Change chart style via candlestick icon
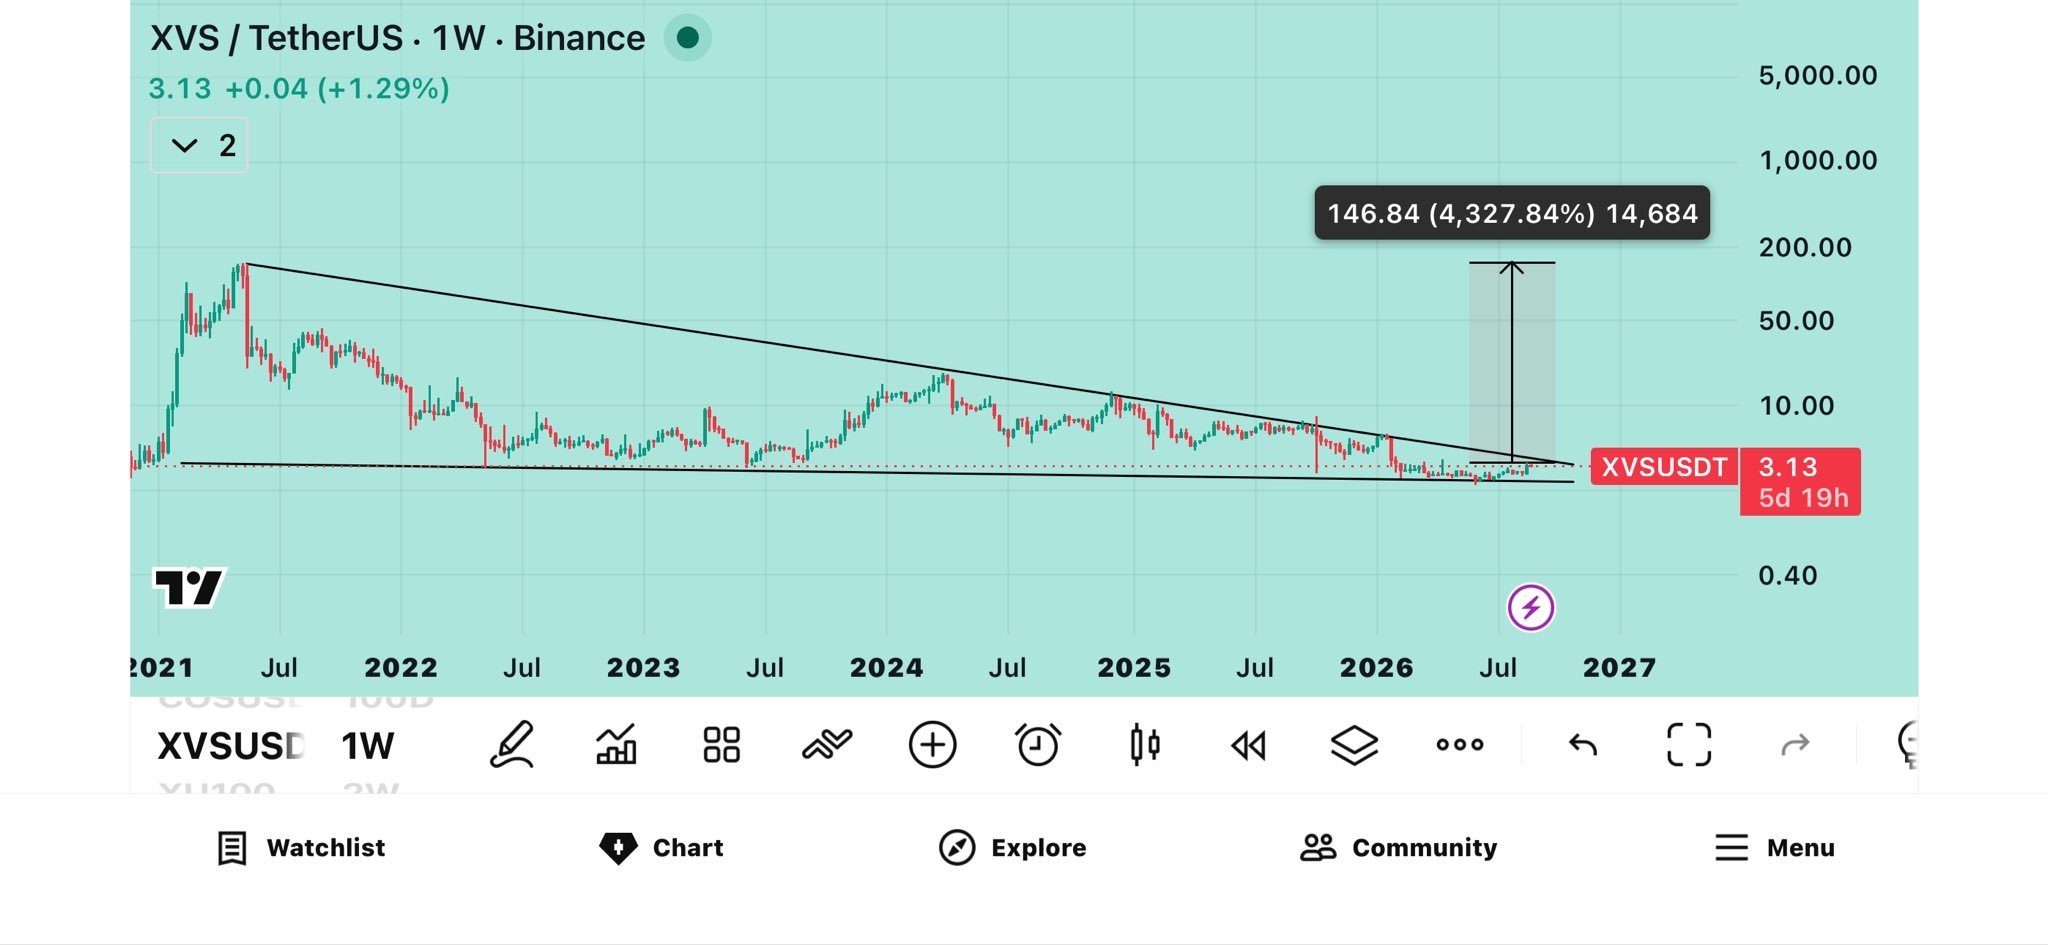This screenshot has height=945, width=2048. pyautogui.click(x=1144, y=745)
